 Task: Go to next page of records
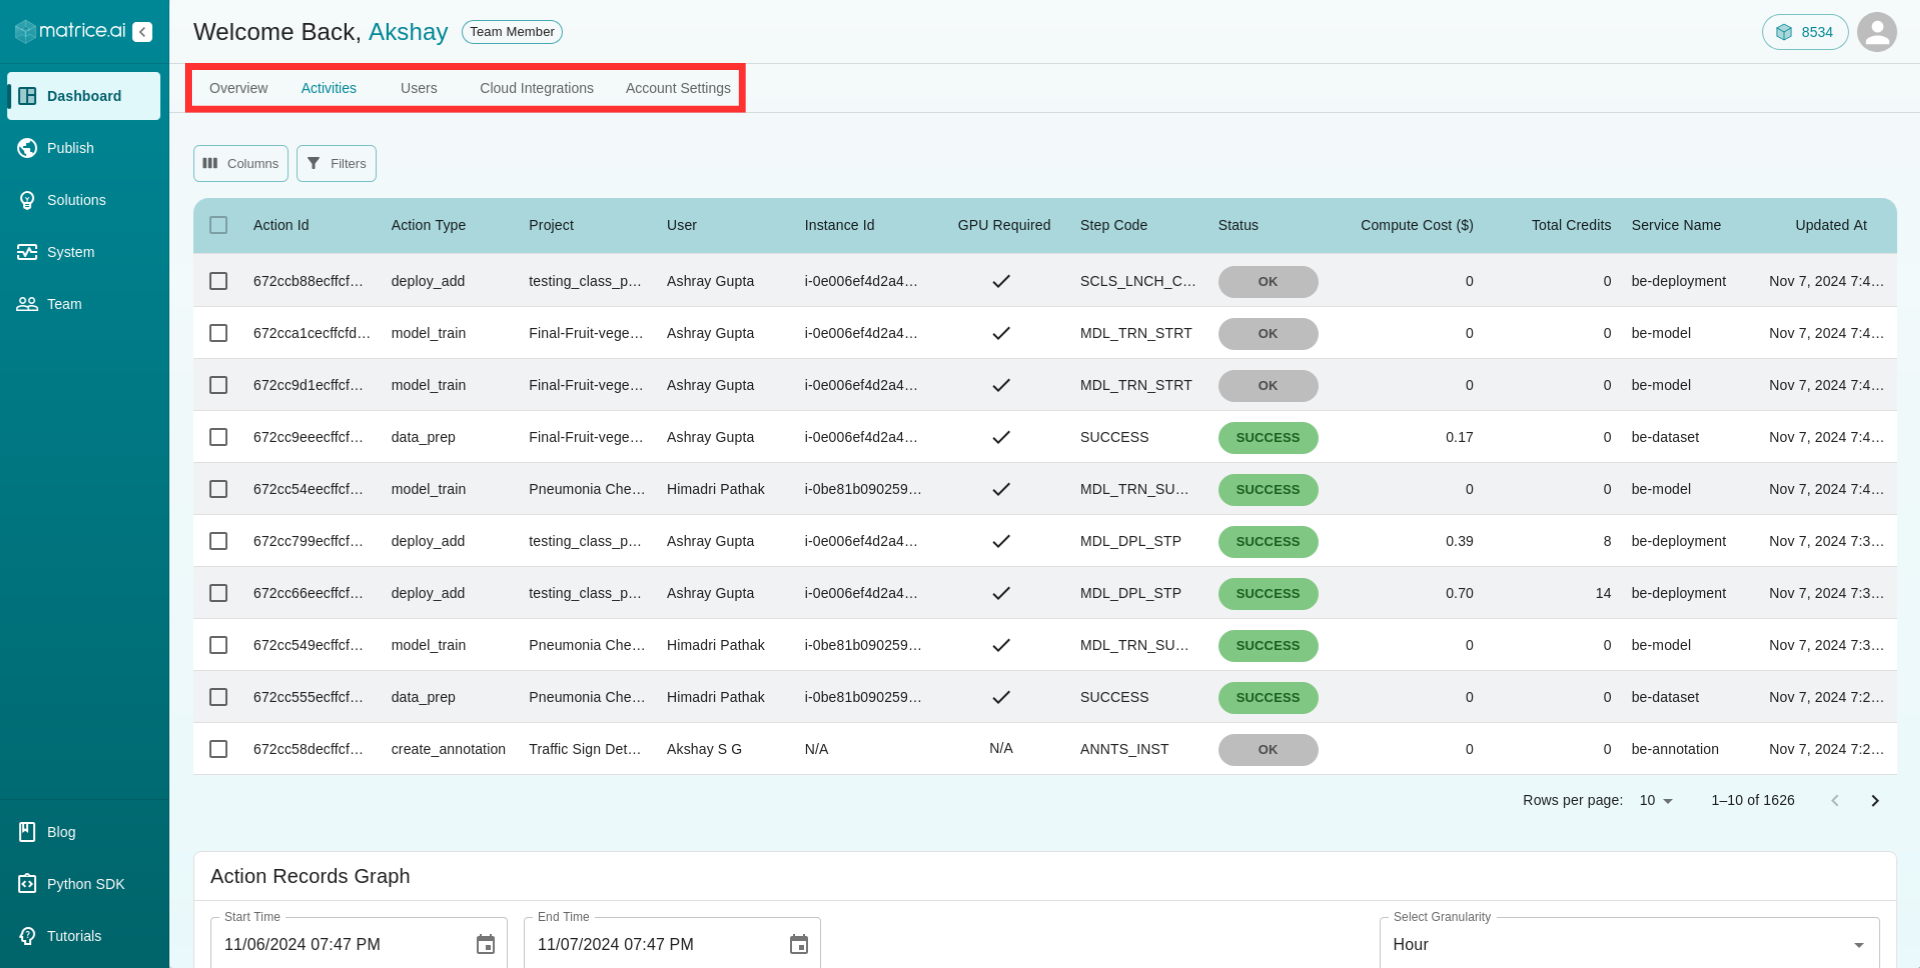point(1875,800)
